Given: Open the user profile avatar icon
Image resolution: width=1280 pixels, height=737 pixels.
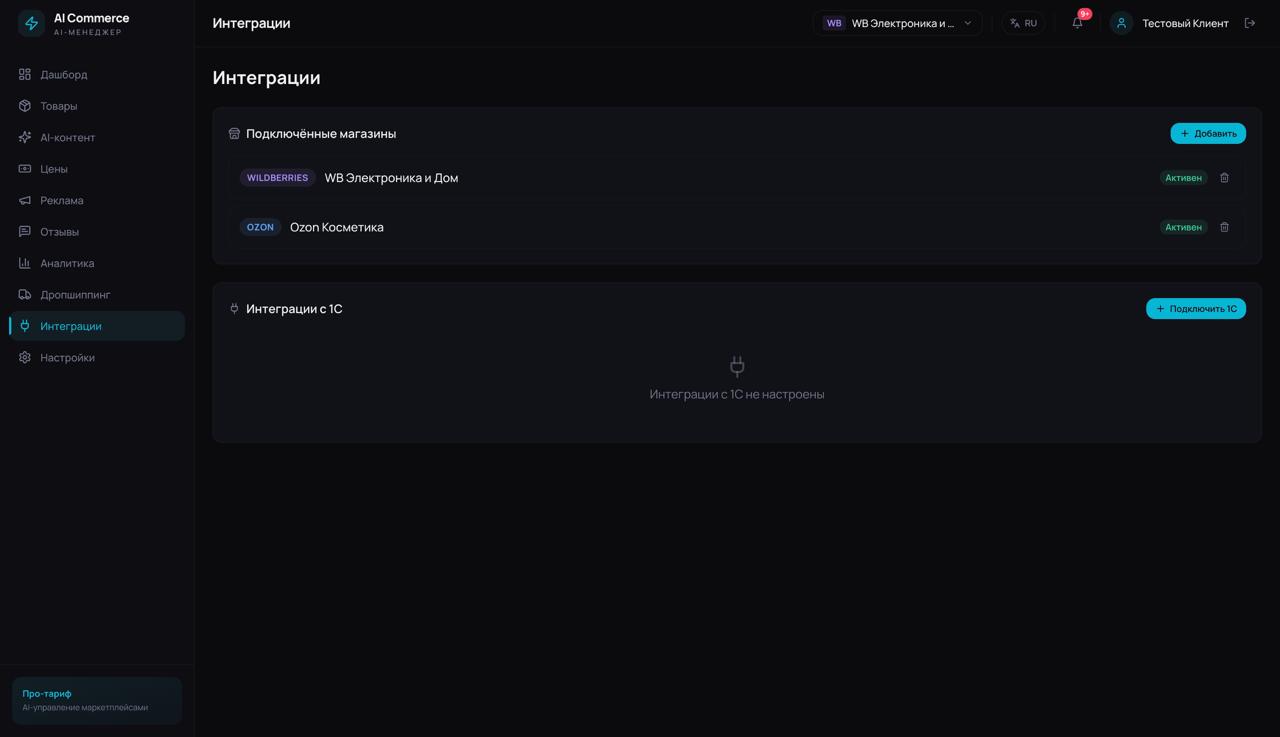Looking at the screenshot, I should 1121,23.
